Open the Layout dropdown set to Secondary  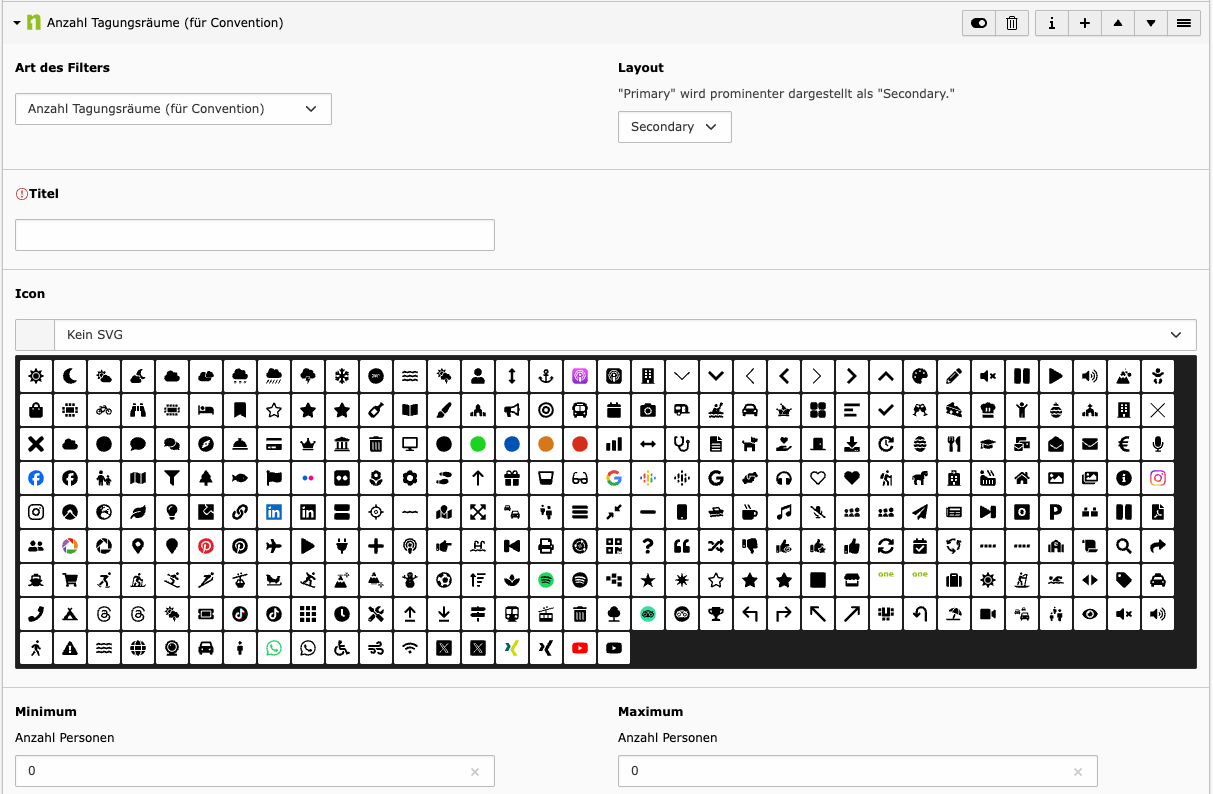coord(674,127)
